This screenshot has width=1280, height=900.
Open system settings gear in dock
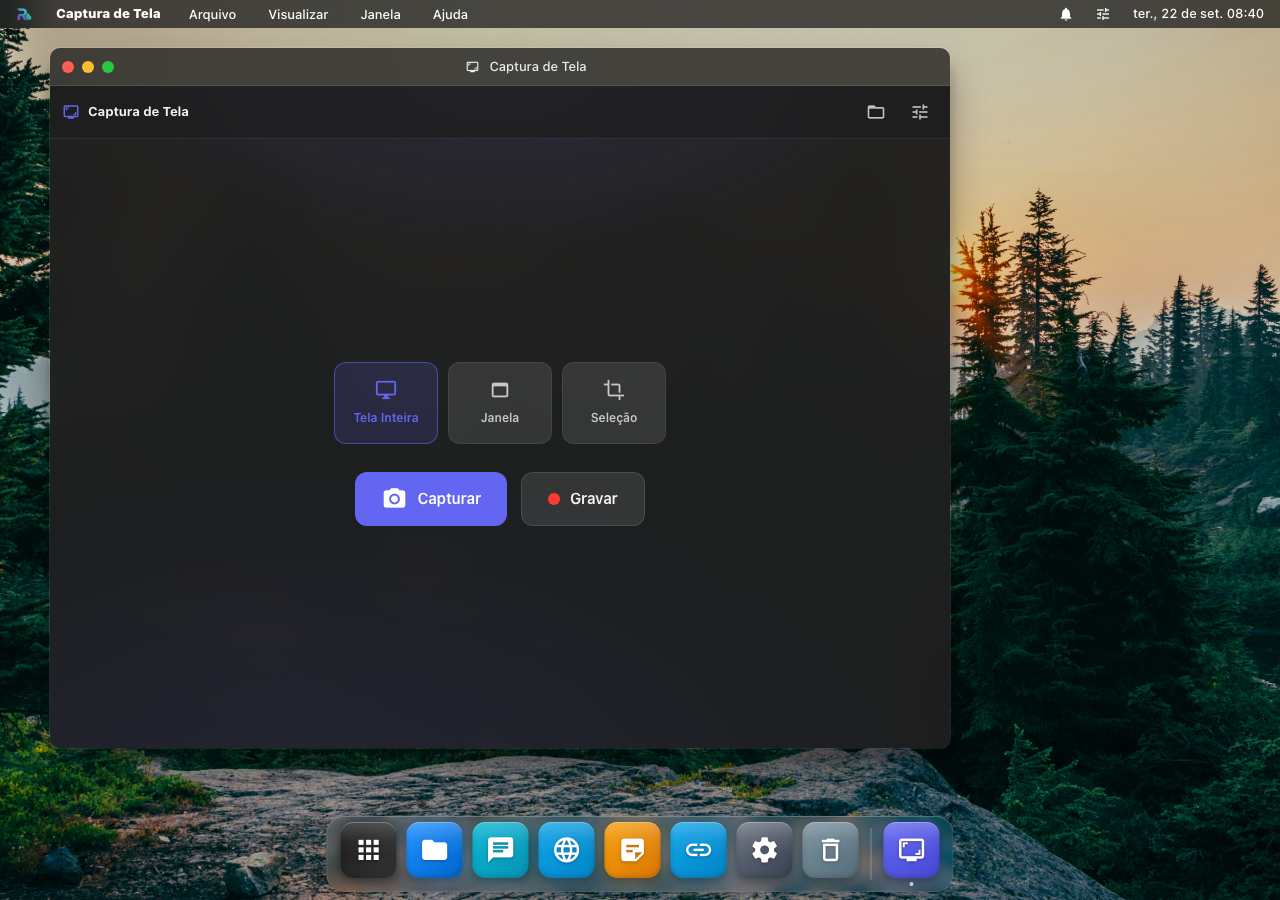click(x=765, y=850)
